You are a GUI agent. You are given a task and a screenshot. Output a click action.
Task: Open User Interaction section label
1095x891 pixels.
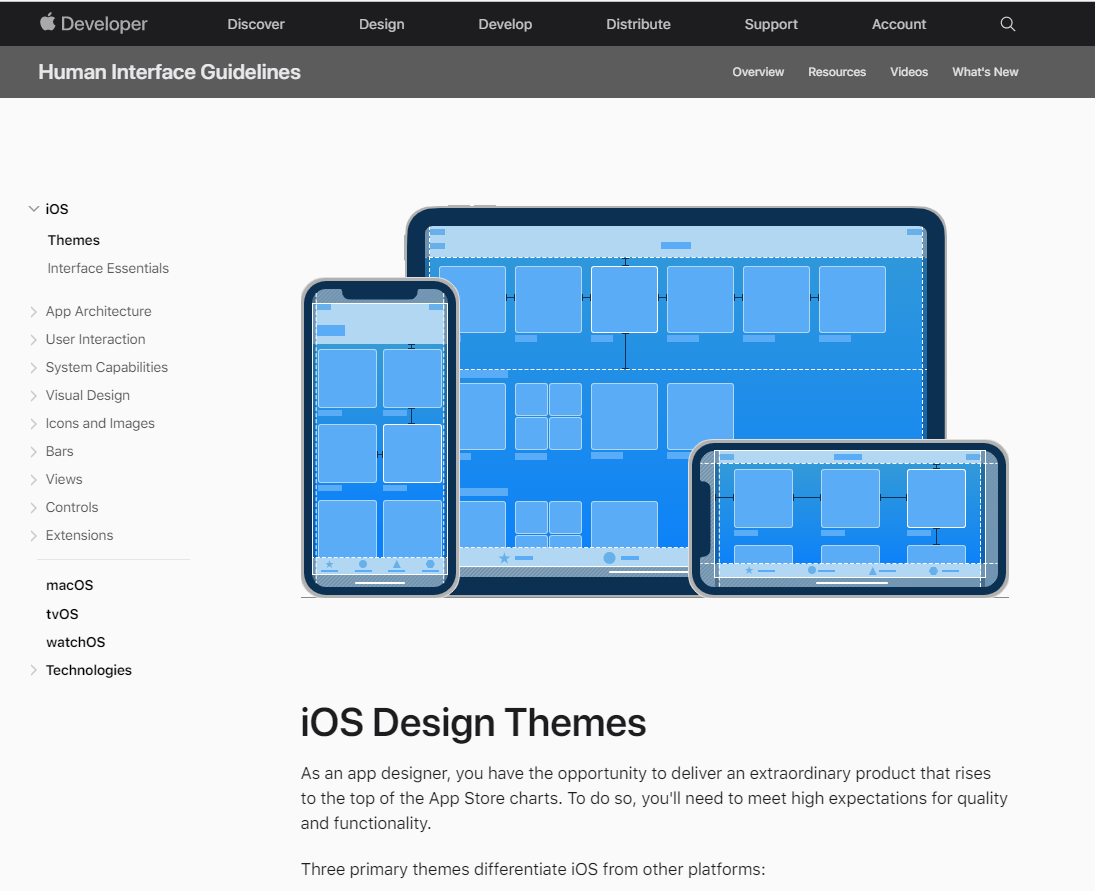pyautogui.click(x=96, y=339)
